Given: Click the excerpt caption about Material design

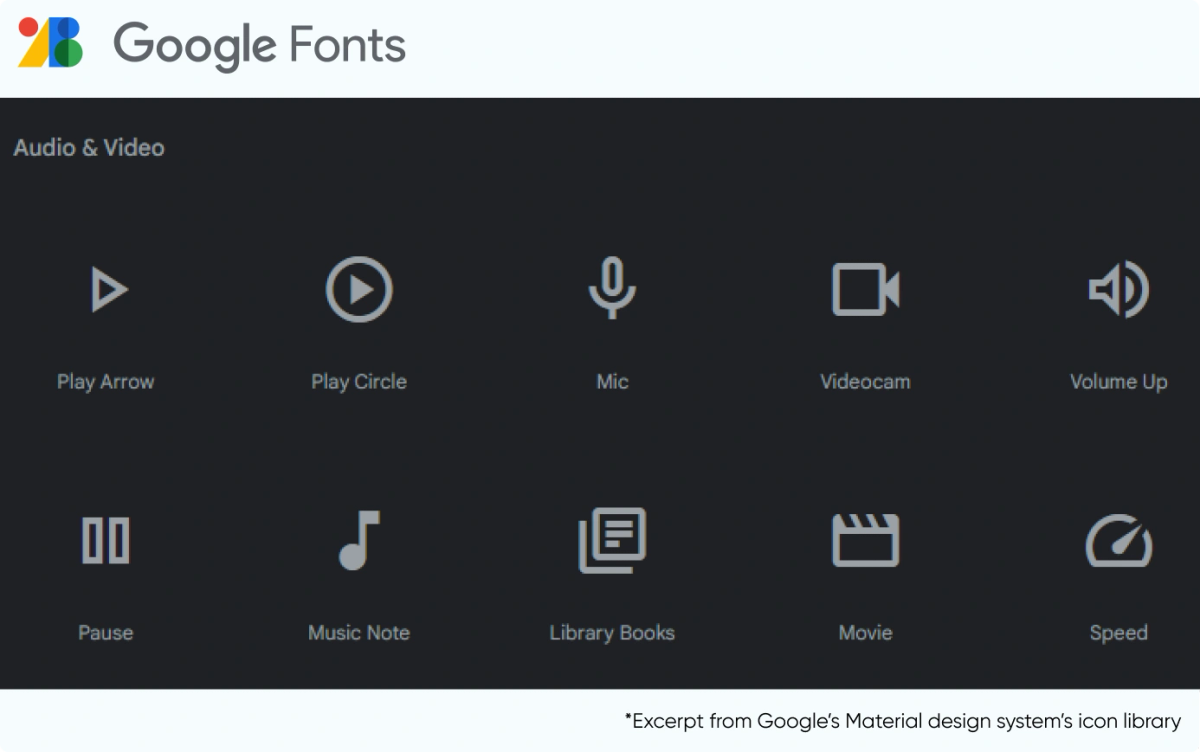Looking at the screenshot, I should tap(903, 721).
